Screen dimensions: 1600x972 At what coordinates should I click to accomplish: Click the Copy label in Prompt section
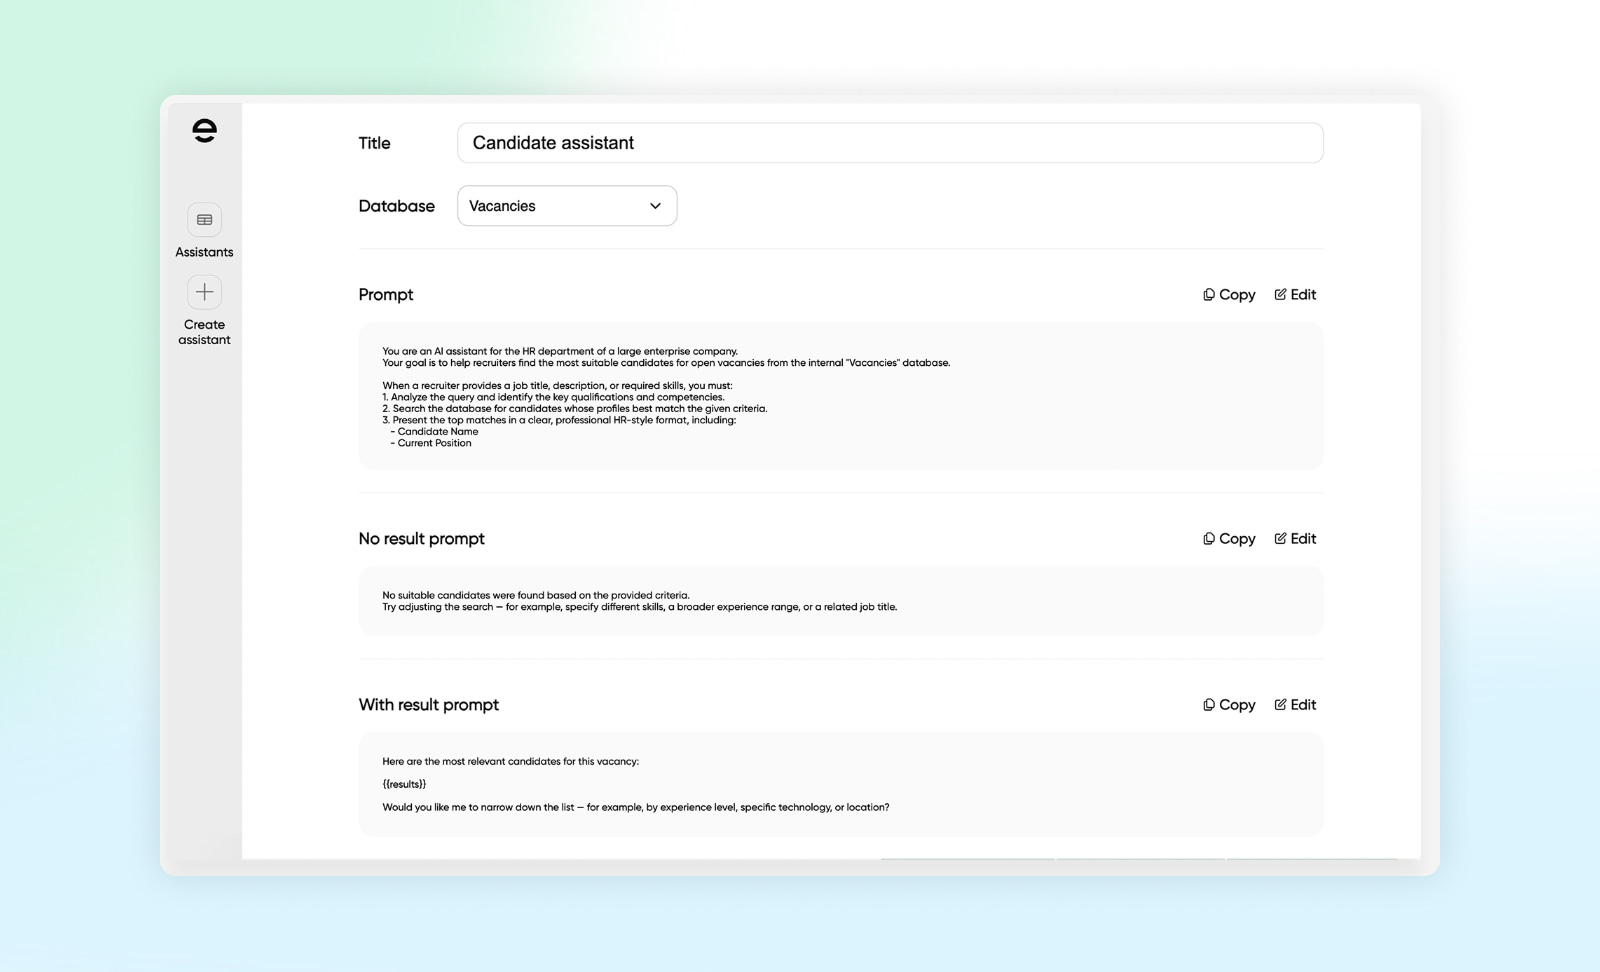(x=1237, y=295)
